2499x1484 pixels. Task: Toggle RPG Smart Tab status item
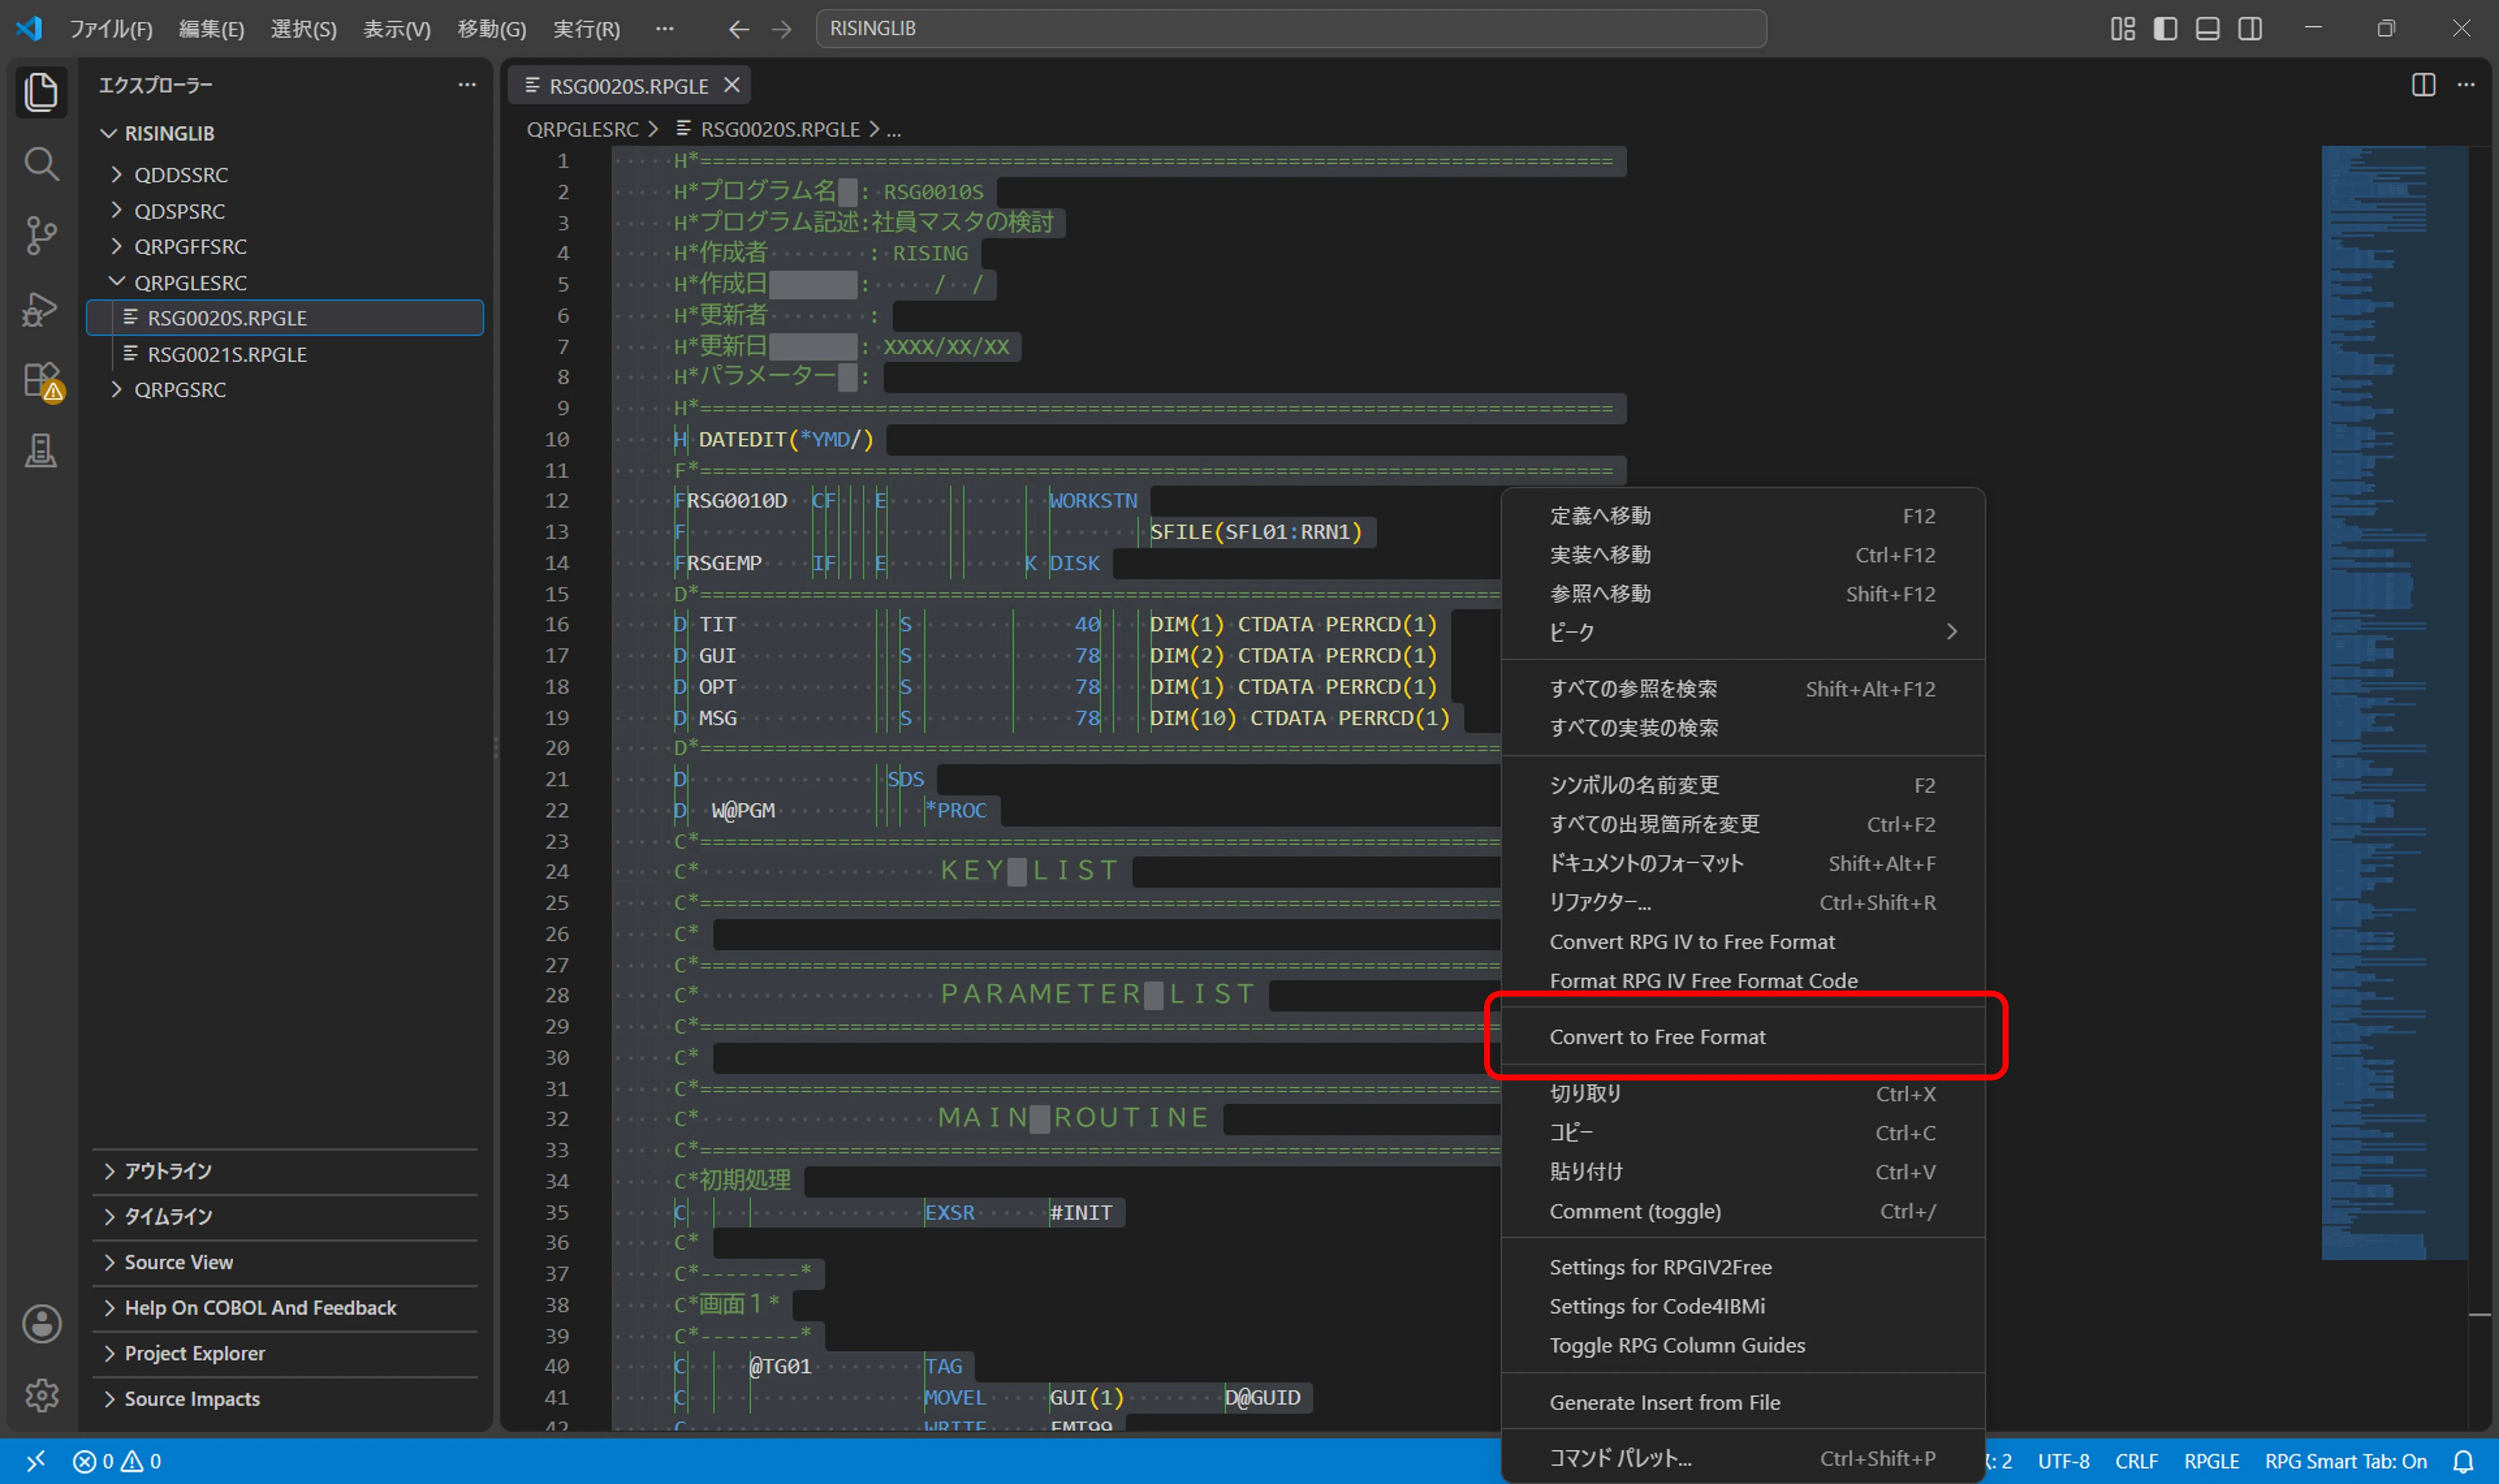[x=2345, y=1461]
